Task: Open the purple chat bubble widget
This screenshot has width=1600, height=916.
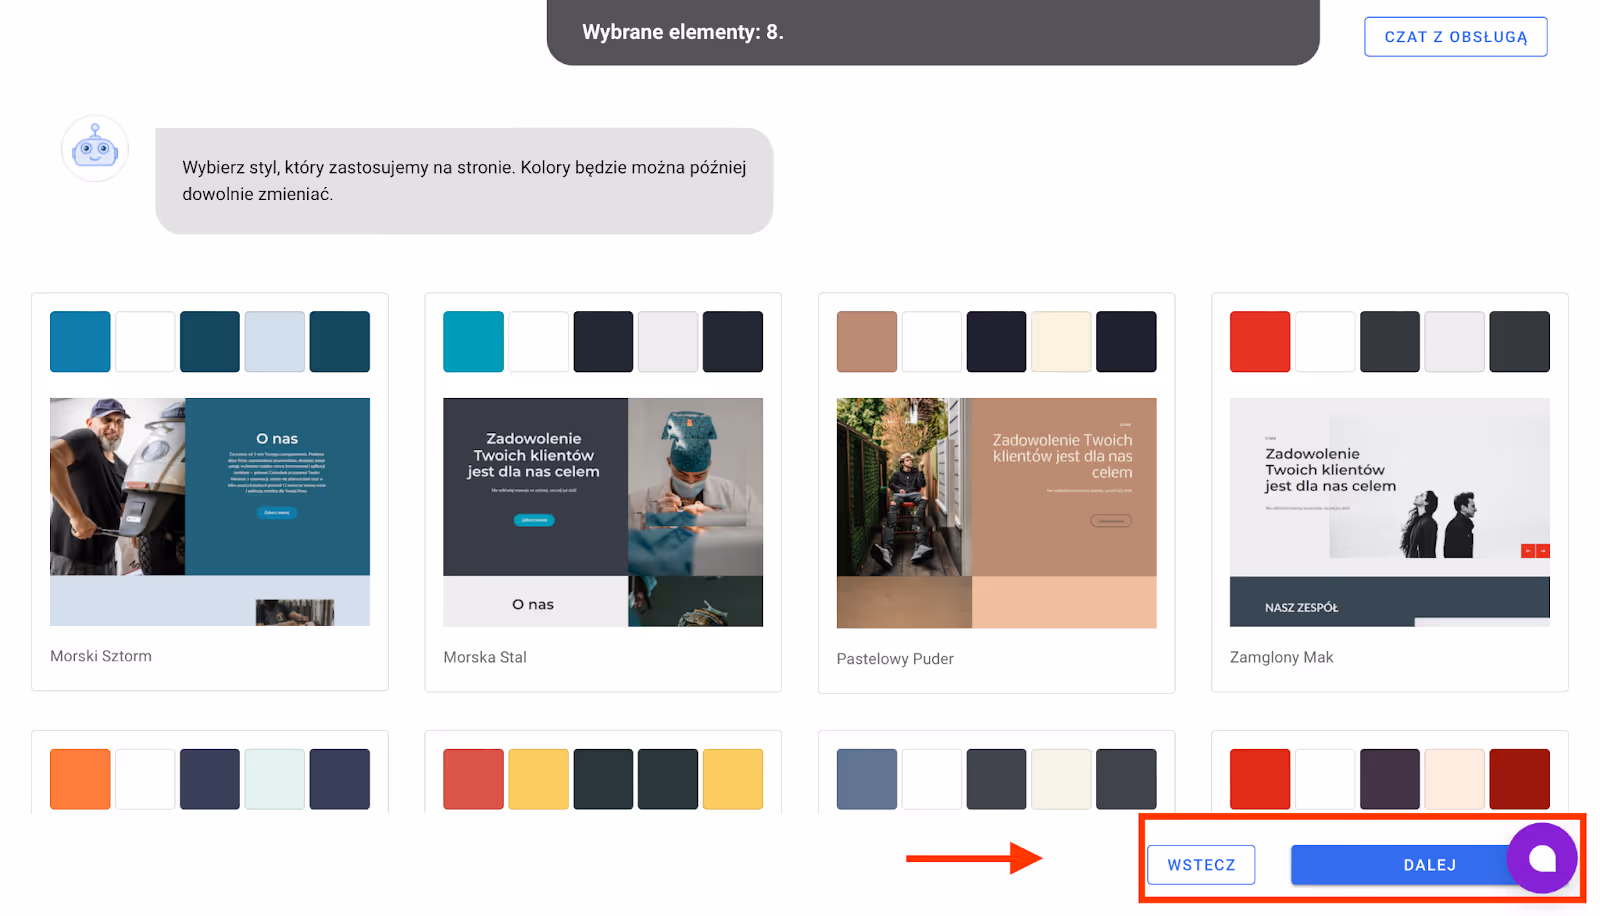Action: 1542,858
